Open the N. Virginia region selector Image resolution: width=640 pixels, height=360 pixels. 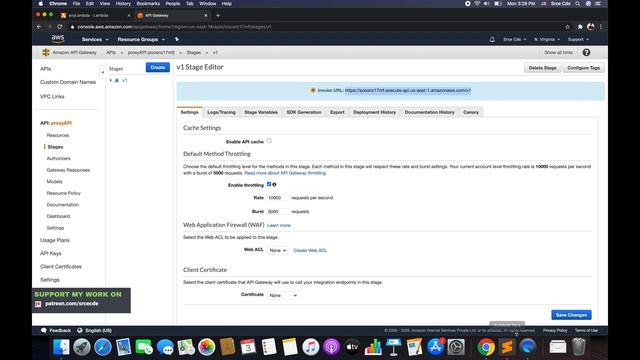(547, 40)
